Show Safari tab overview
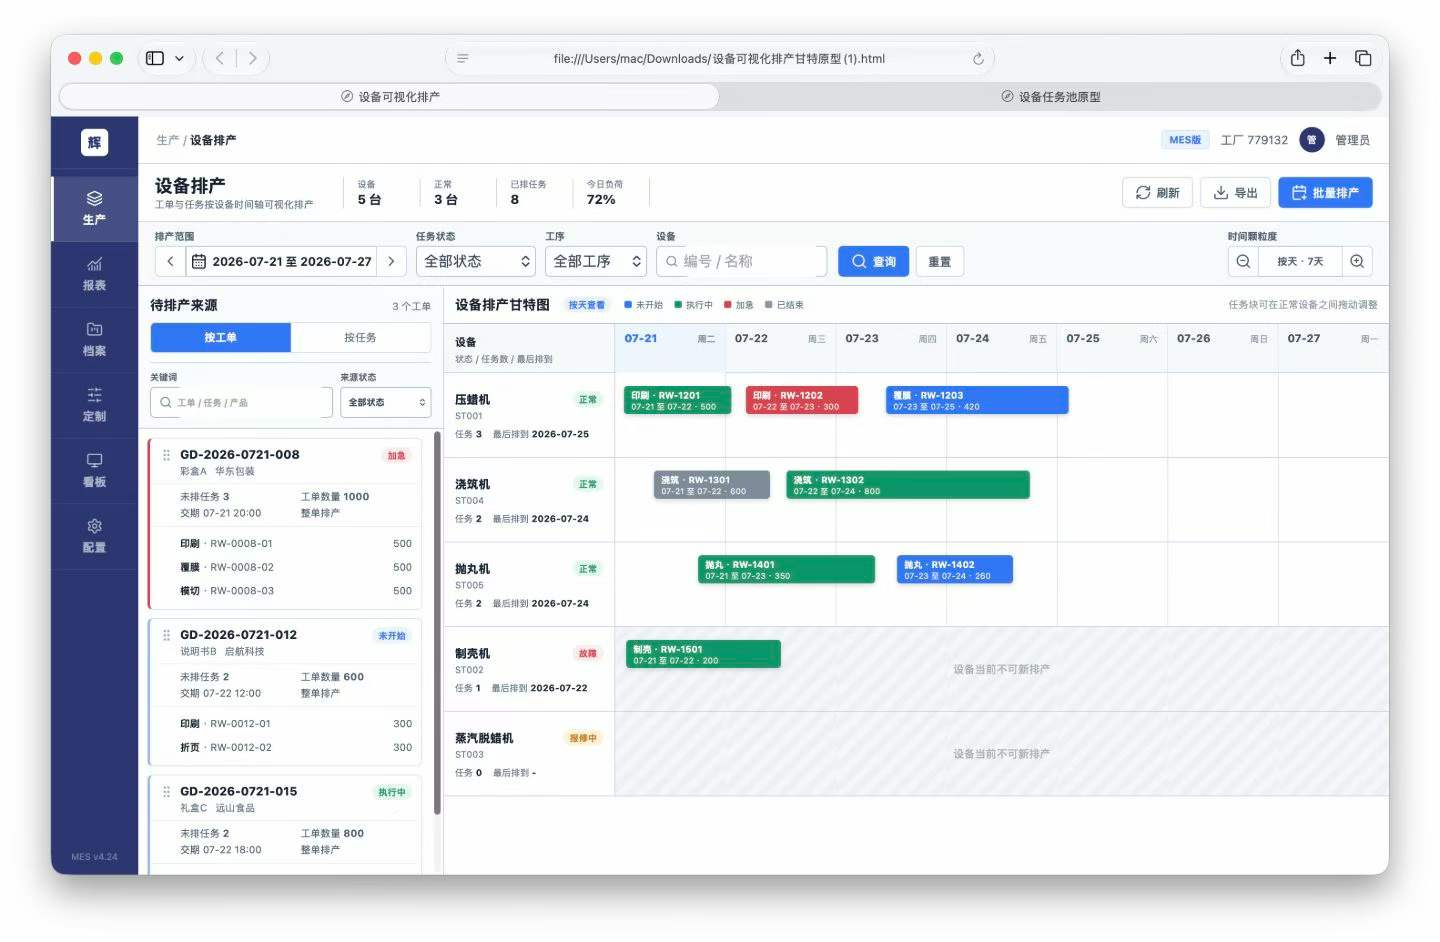 1363,58
